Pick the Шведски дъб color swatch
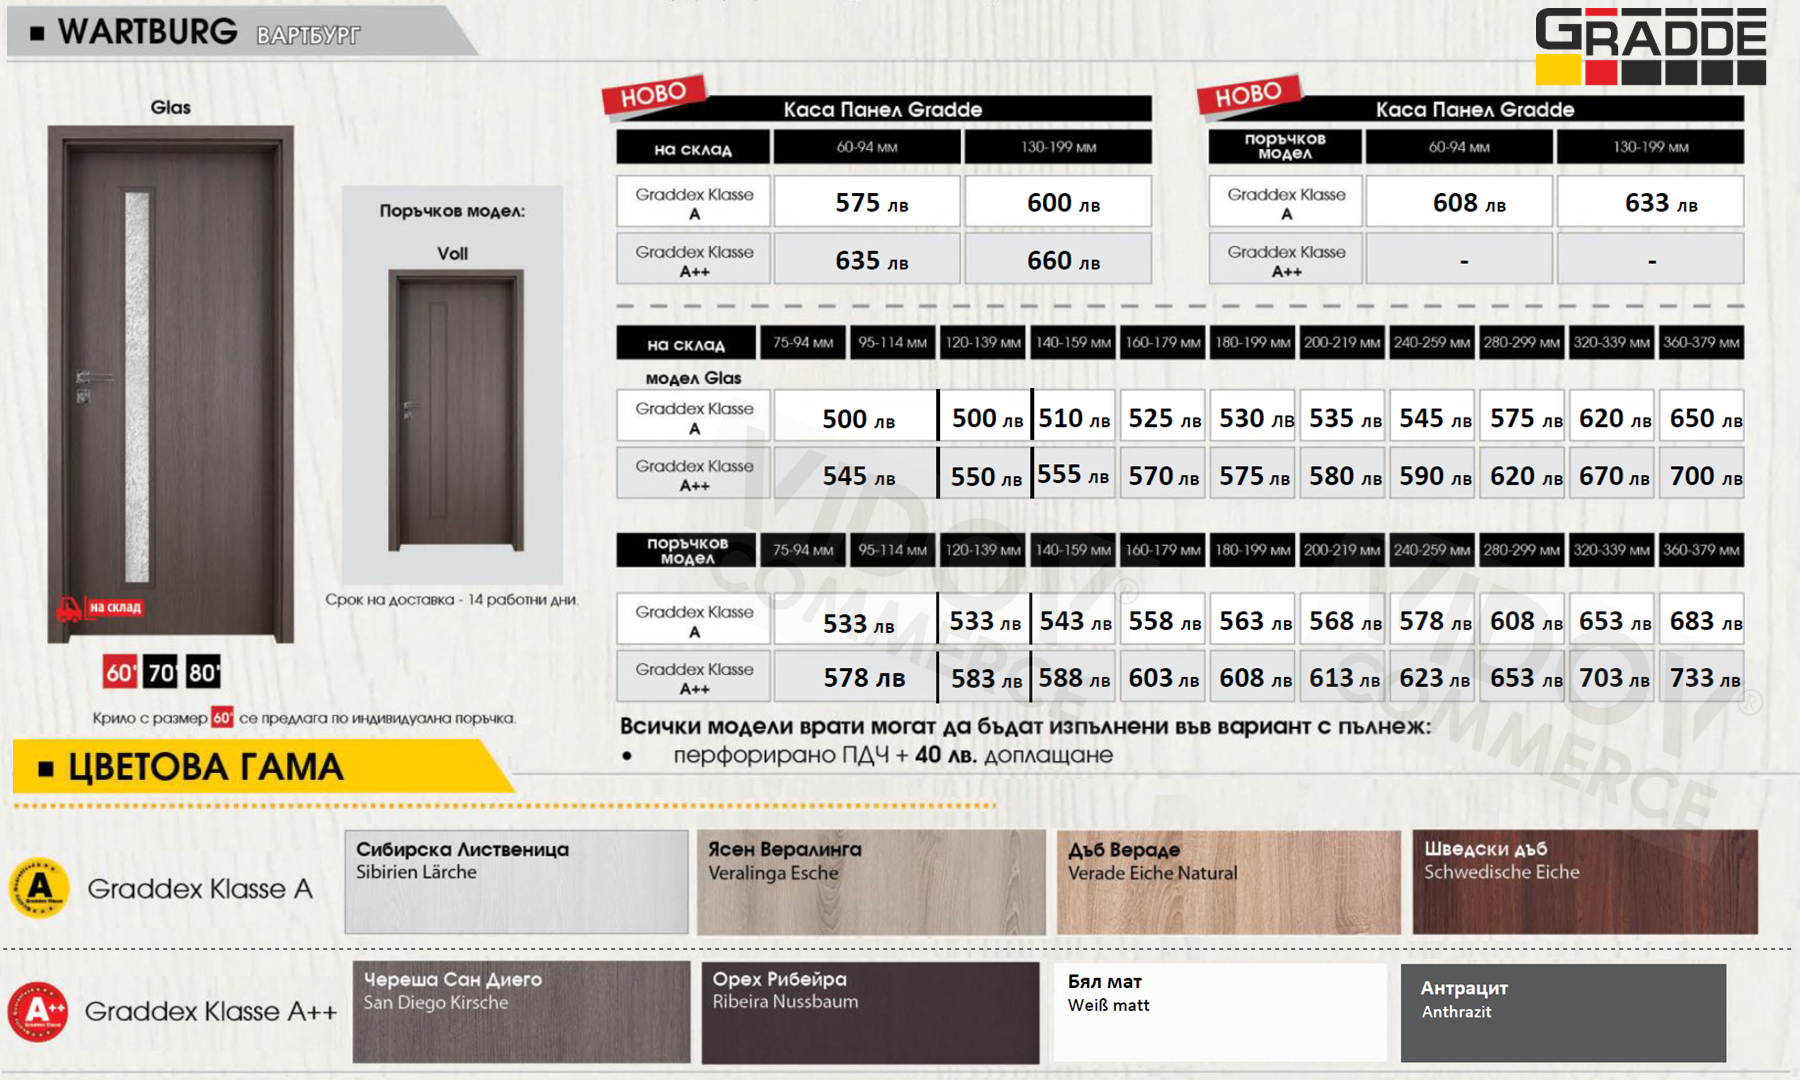The image size is (1800, 1080). click(x=1585, y=881)
